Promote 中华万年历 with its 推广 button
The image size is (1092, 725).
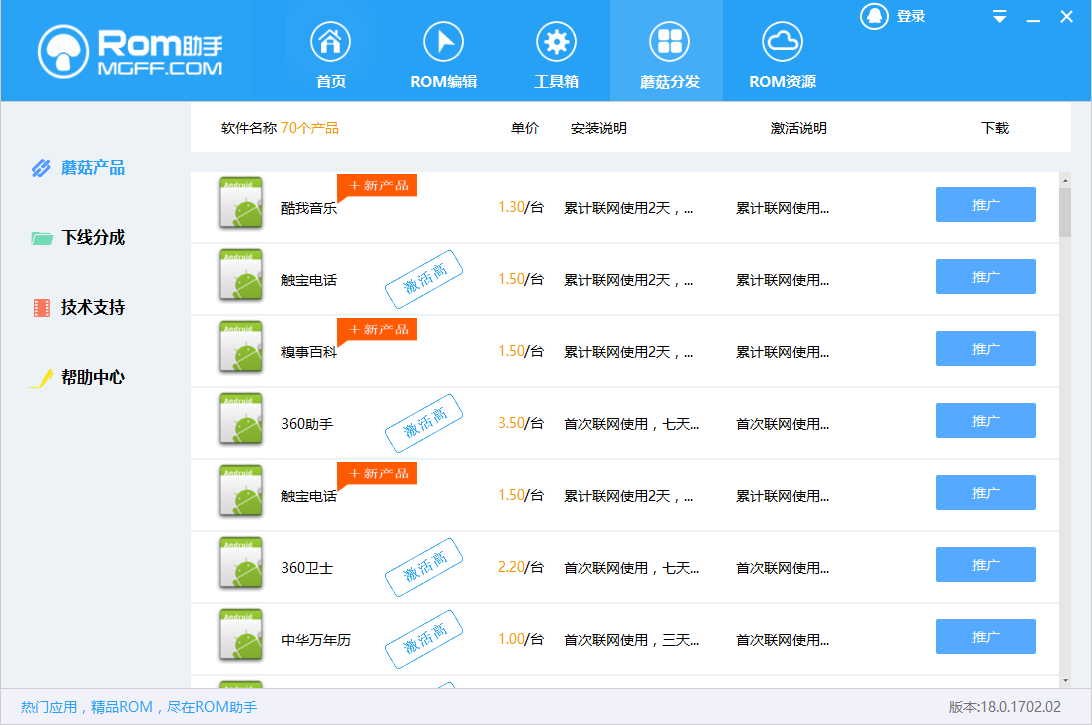point(985,637)
